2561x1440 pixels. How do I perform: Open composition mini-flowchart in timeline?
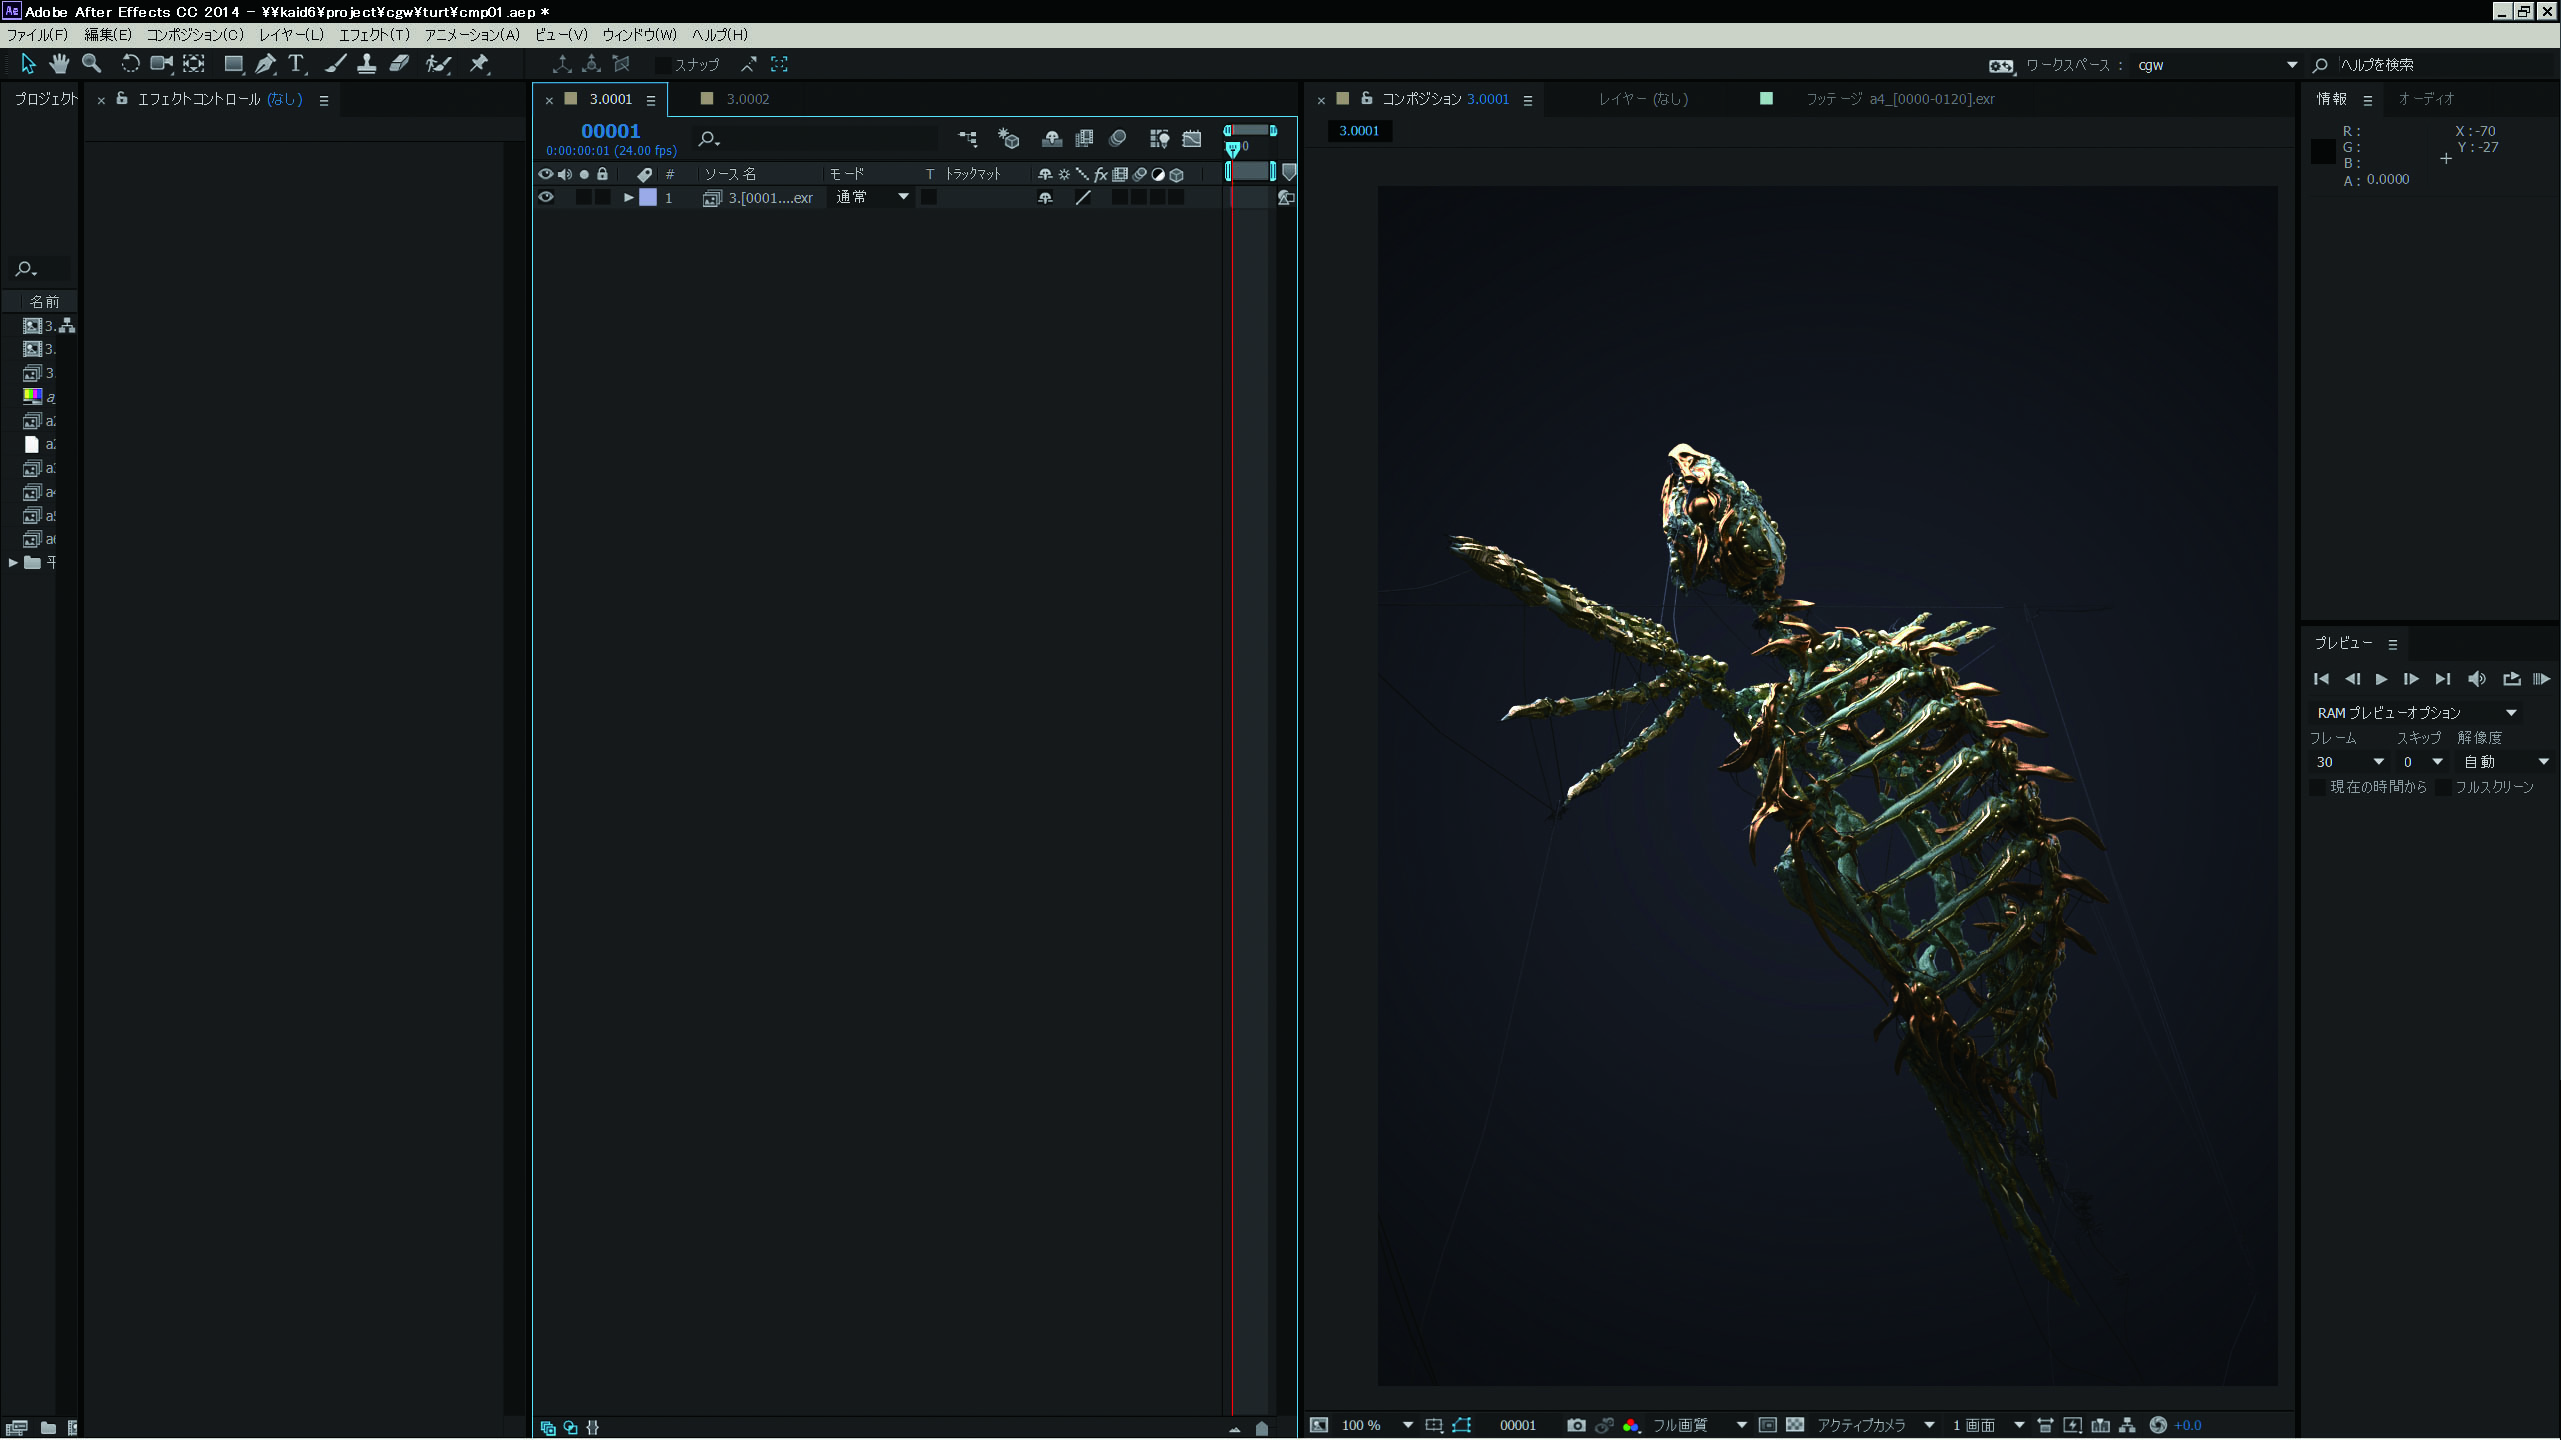(968, 139)
